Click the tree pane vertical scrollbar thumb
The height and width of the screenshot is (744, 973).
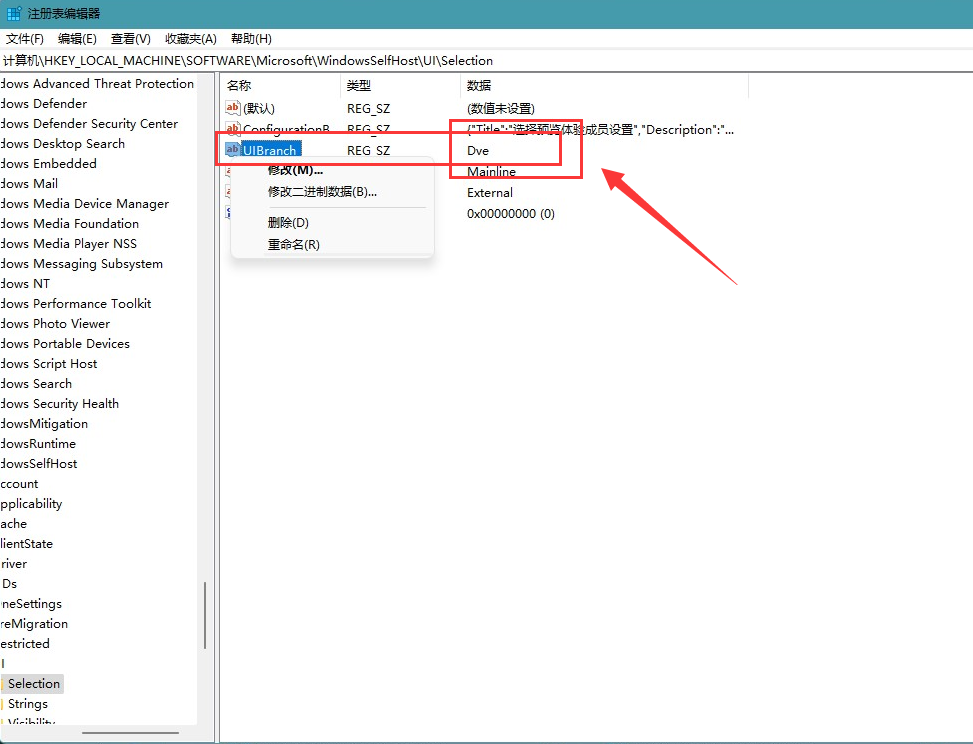[x=205, y=616]
